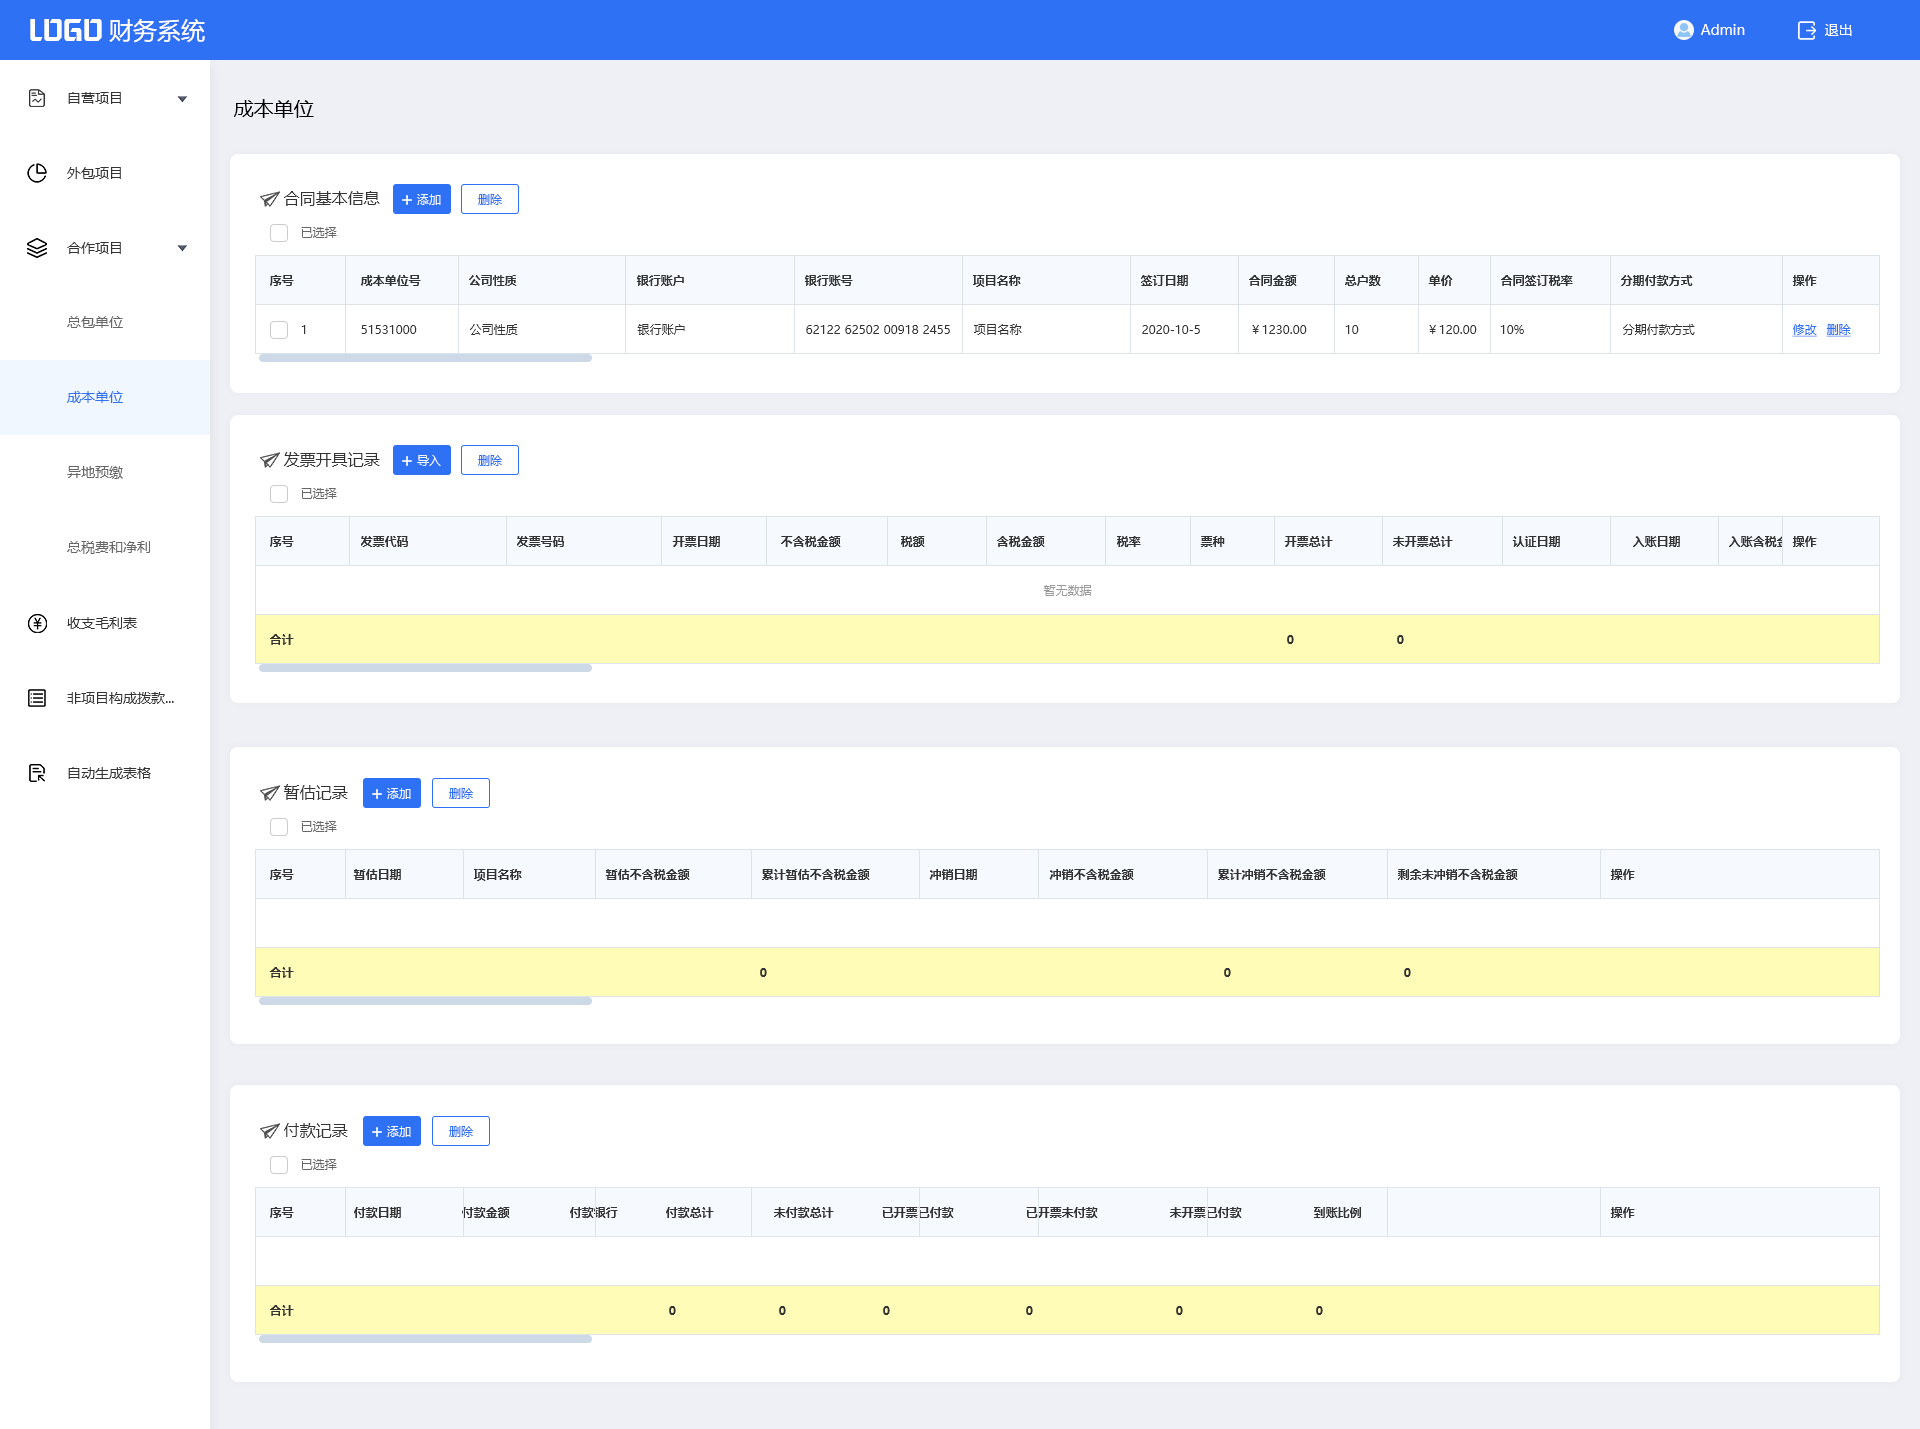This screenshot has width=1920, height=1429.
Task: Go to 异地预缴 submenu item
Action: (x=95, y=472)
